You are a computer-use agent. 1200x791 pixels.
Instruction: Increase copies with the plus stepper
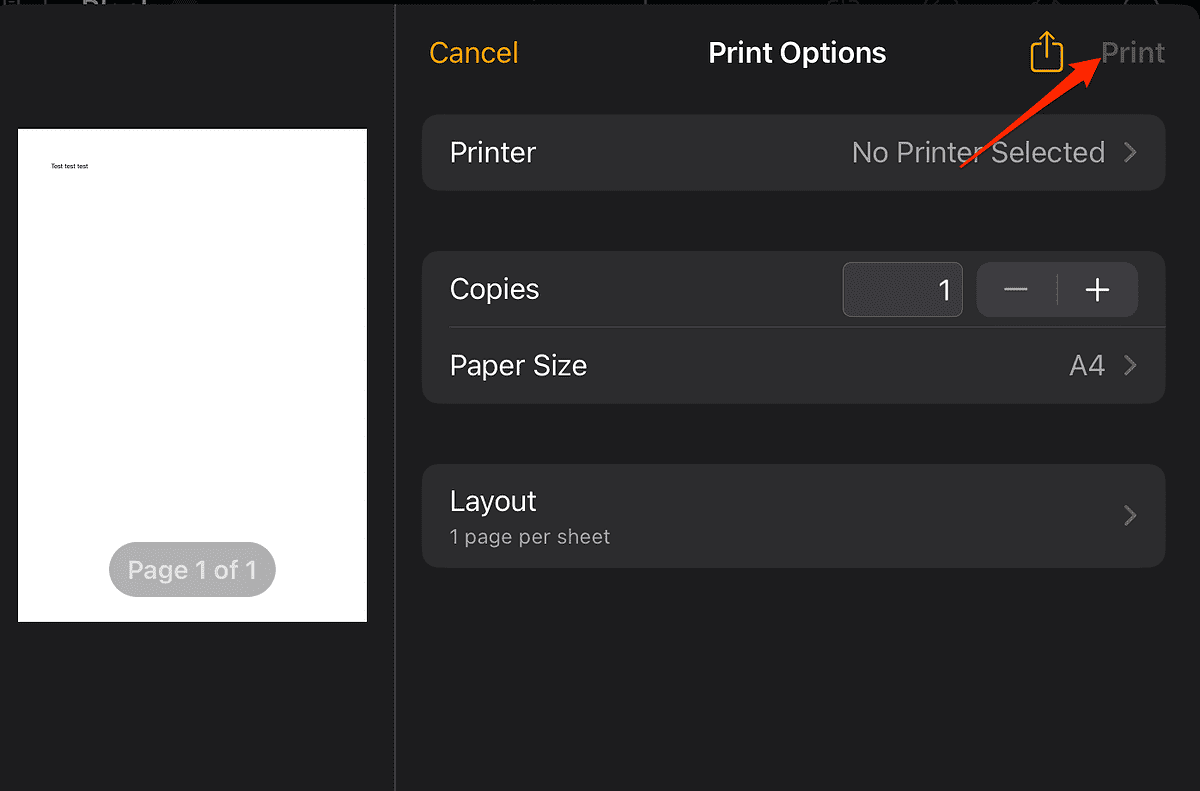[x=1097, y=290]
